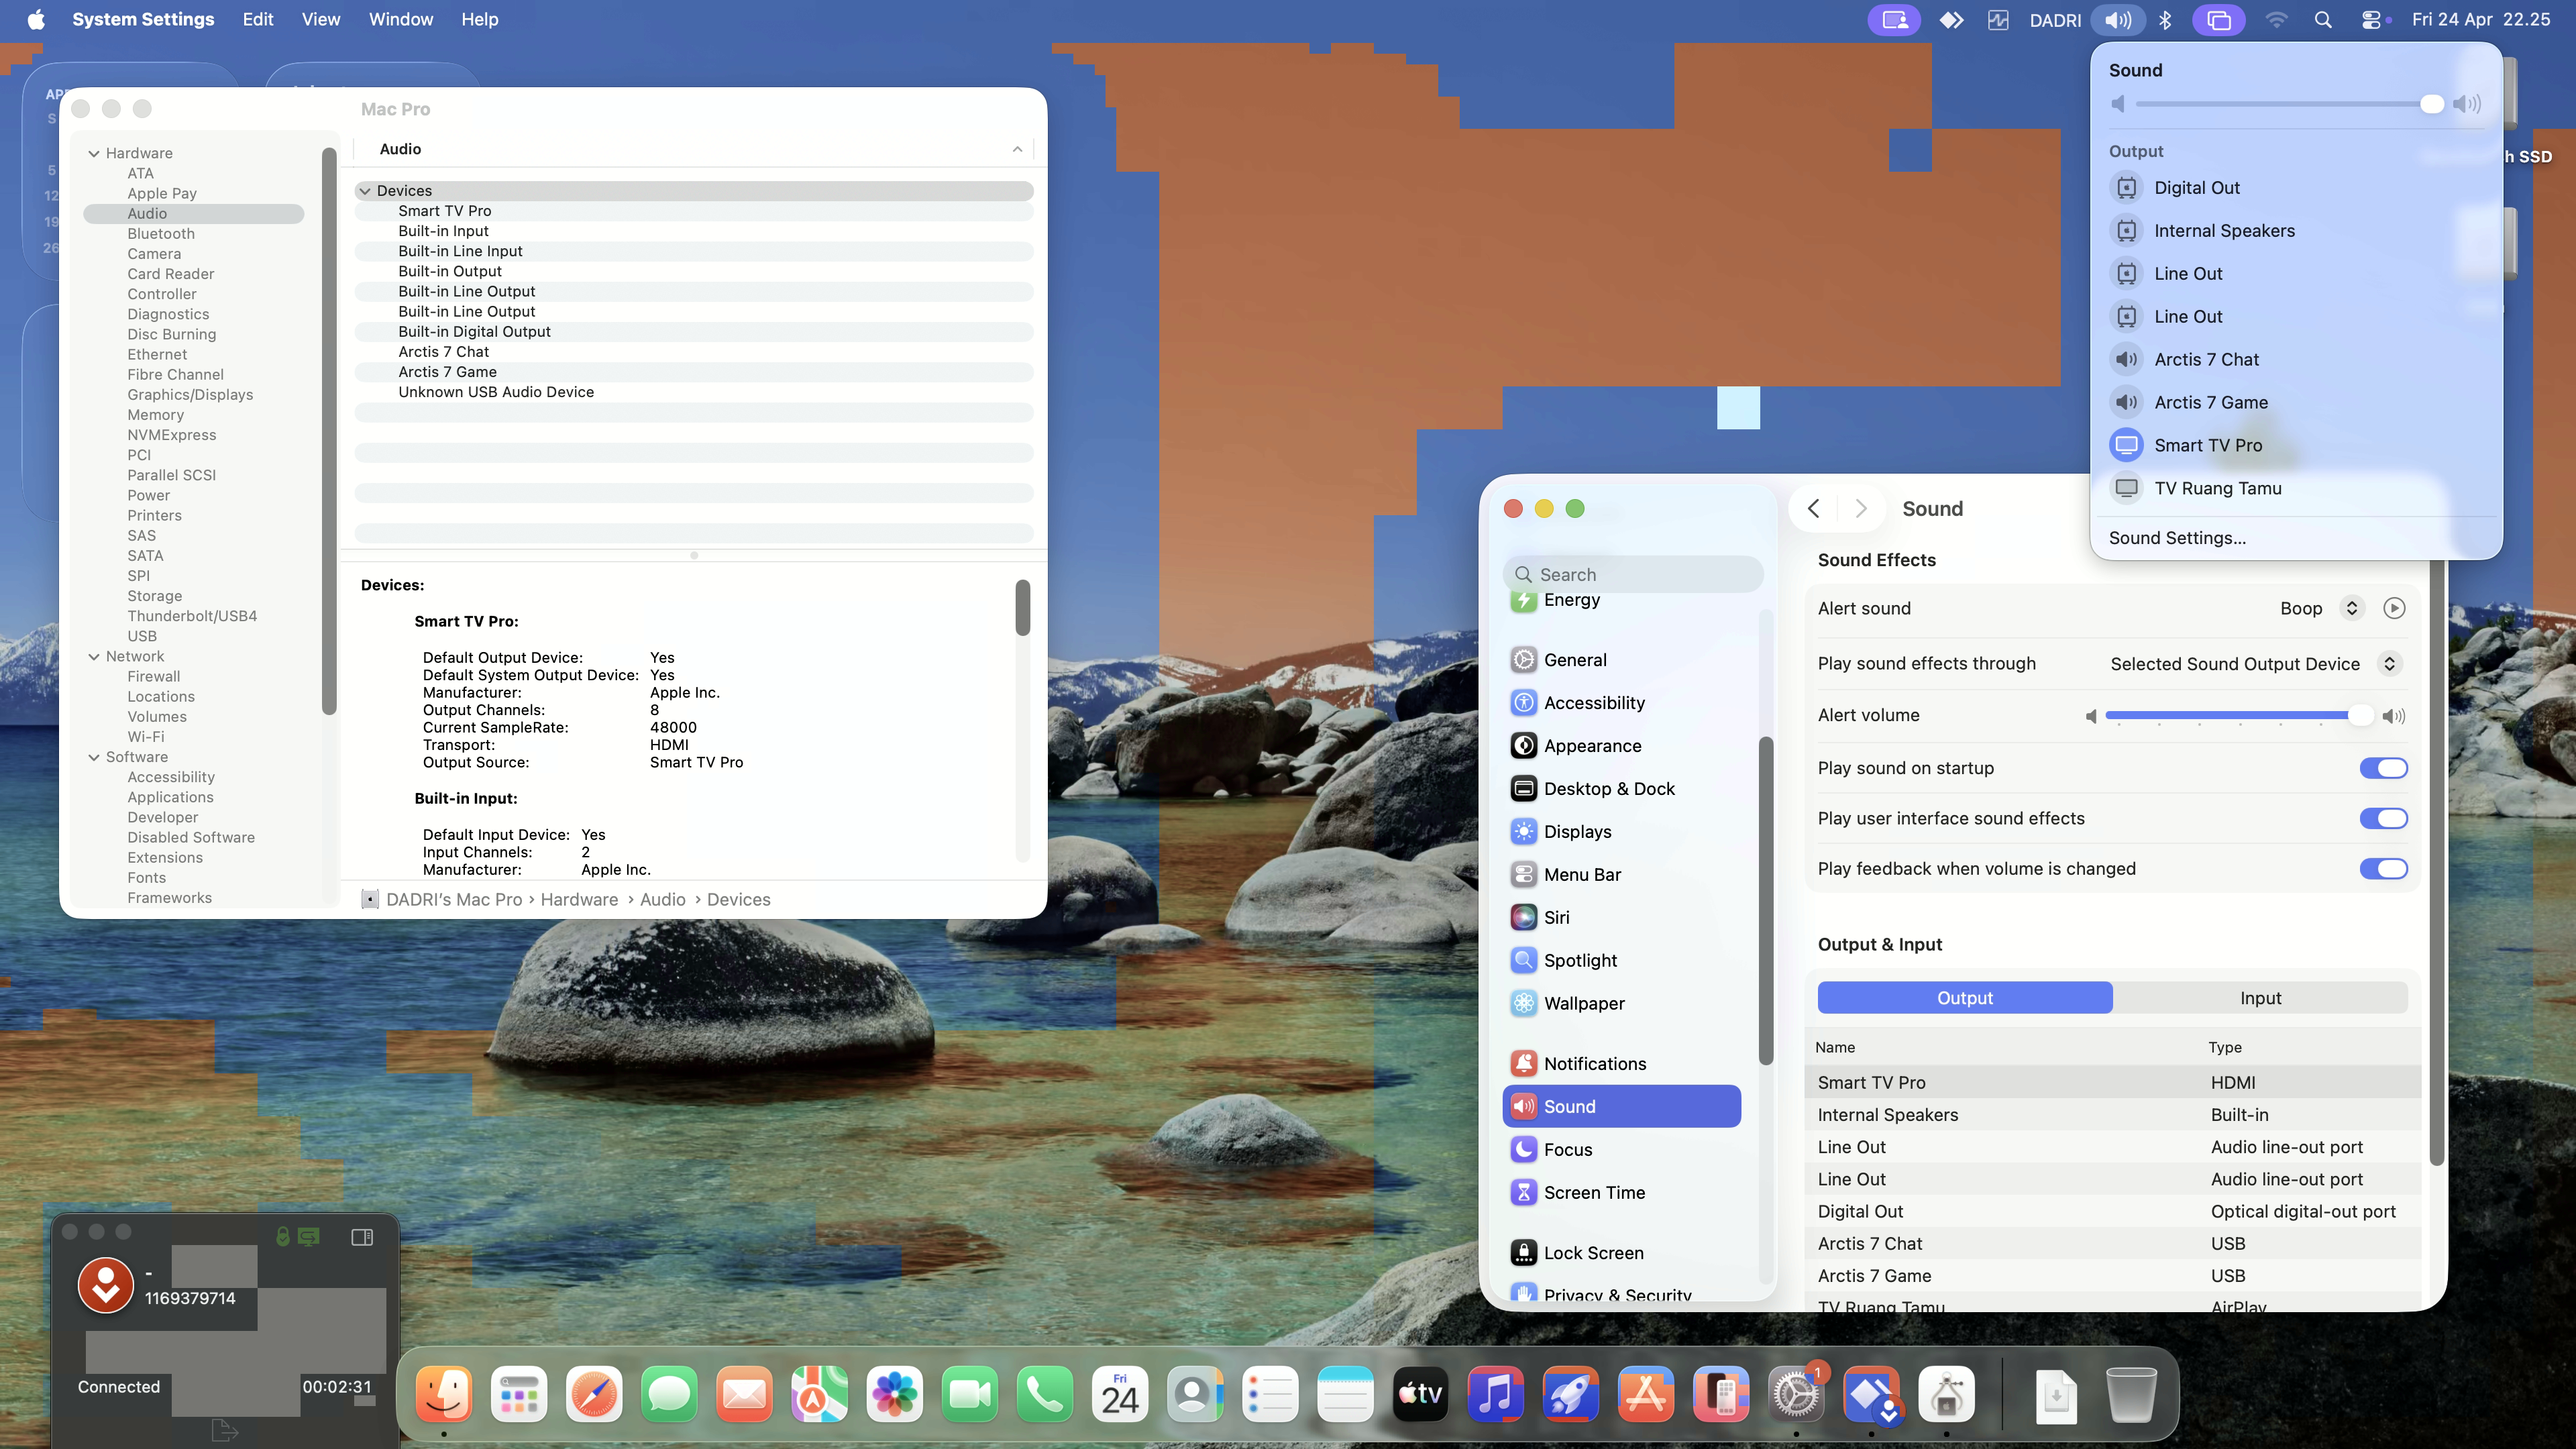Collapse the Software tree section
This screenshot has height=1449, width=2576.
coord(94,757)
